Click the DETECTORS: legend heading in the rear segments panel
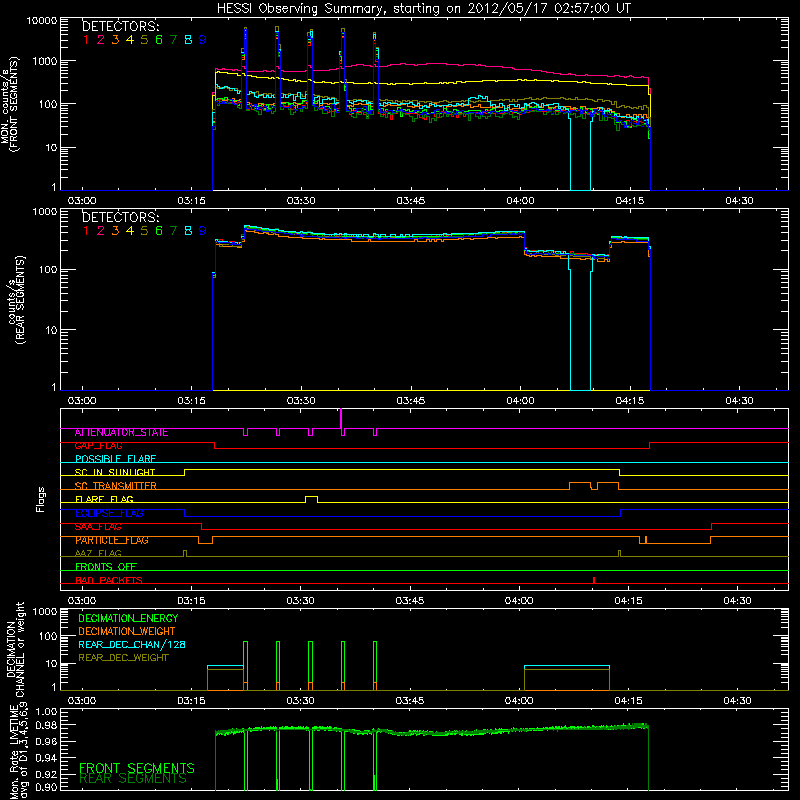The width and height of the screenshot is (800, 800). coord(121,217)
